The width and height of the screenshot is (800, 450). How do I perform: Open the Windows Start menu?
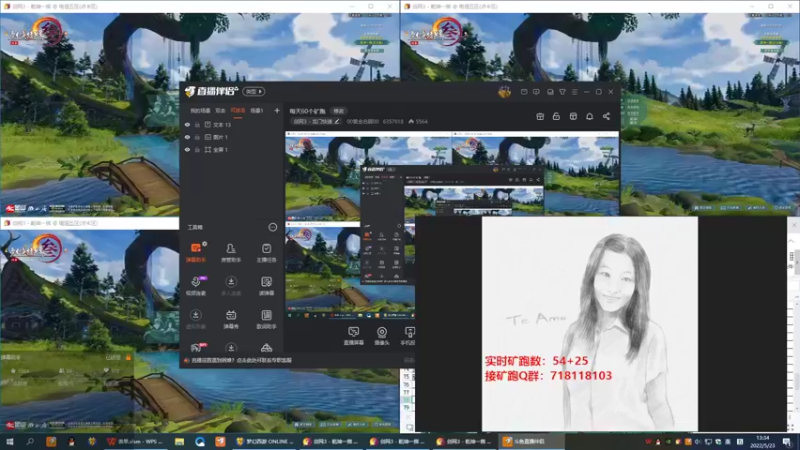pyautogui.click(x=10, y=442)
